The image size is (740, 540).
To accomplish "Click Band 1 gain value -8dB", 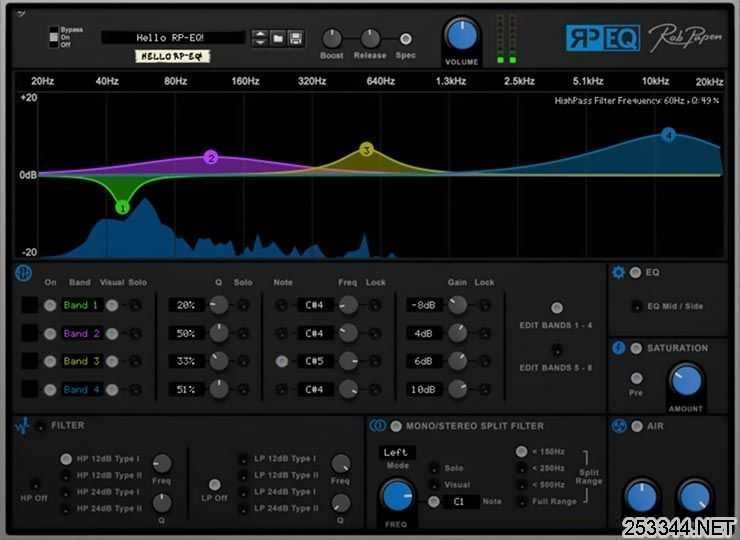I will click(424, 305).
